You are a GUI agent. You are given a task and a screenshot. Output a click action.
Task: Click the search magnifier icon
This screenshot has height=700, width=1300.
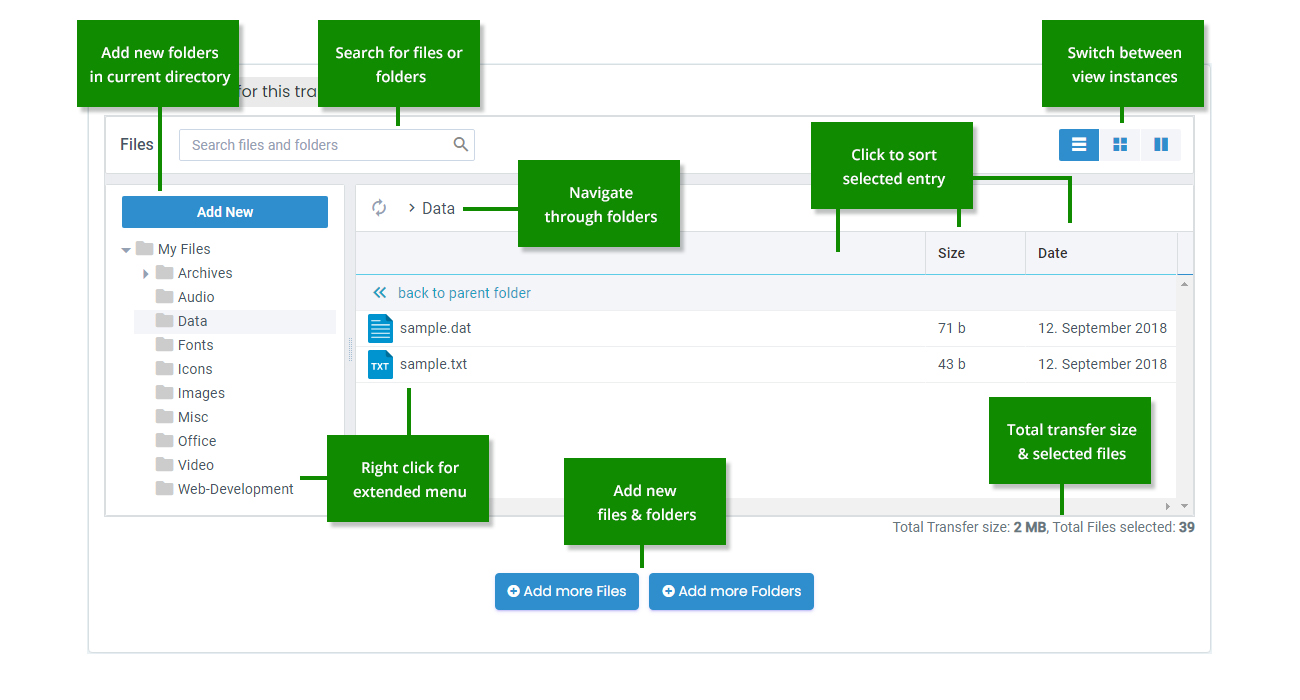click(x=460, y=144)
